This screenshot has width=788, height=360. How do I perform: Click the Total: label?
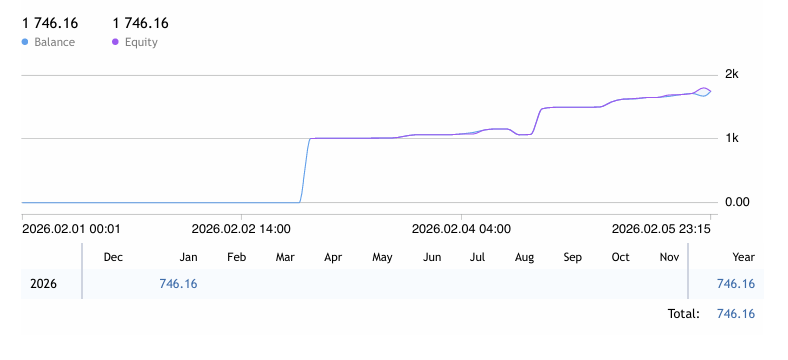coord(683,314)
